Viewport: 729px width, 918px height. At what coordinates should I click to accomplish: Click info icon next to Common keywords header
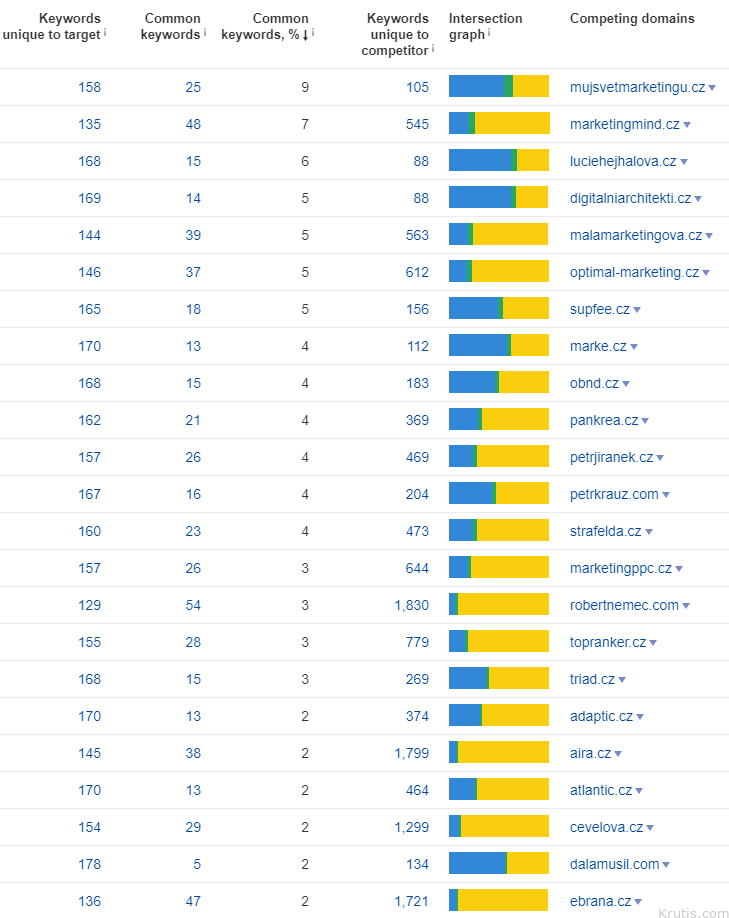pyautogui.click(x=205, y=31)
